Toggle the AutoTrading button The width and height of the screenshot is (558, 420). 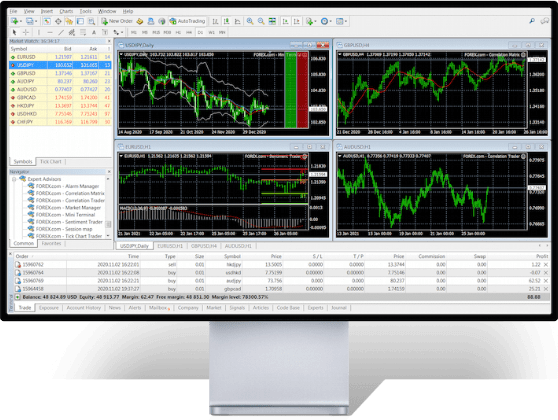pyautogui.click(x=188, y=21)
